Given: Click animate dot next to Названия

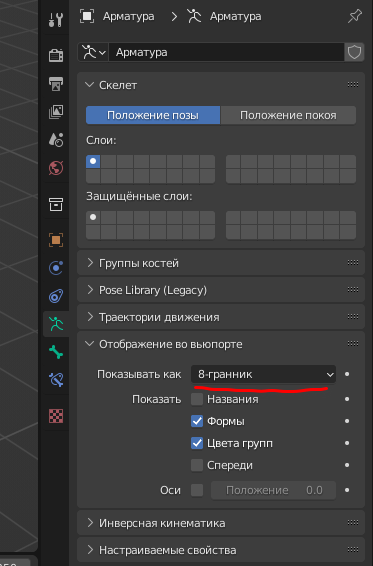Looking at the screenshot, I should click(x=347, y=399).
